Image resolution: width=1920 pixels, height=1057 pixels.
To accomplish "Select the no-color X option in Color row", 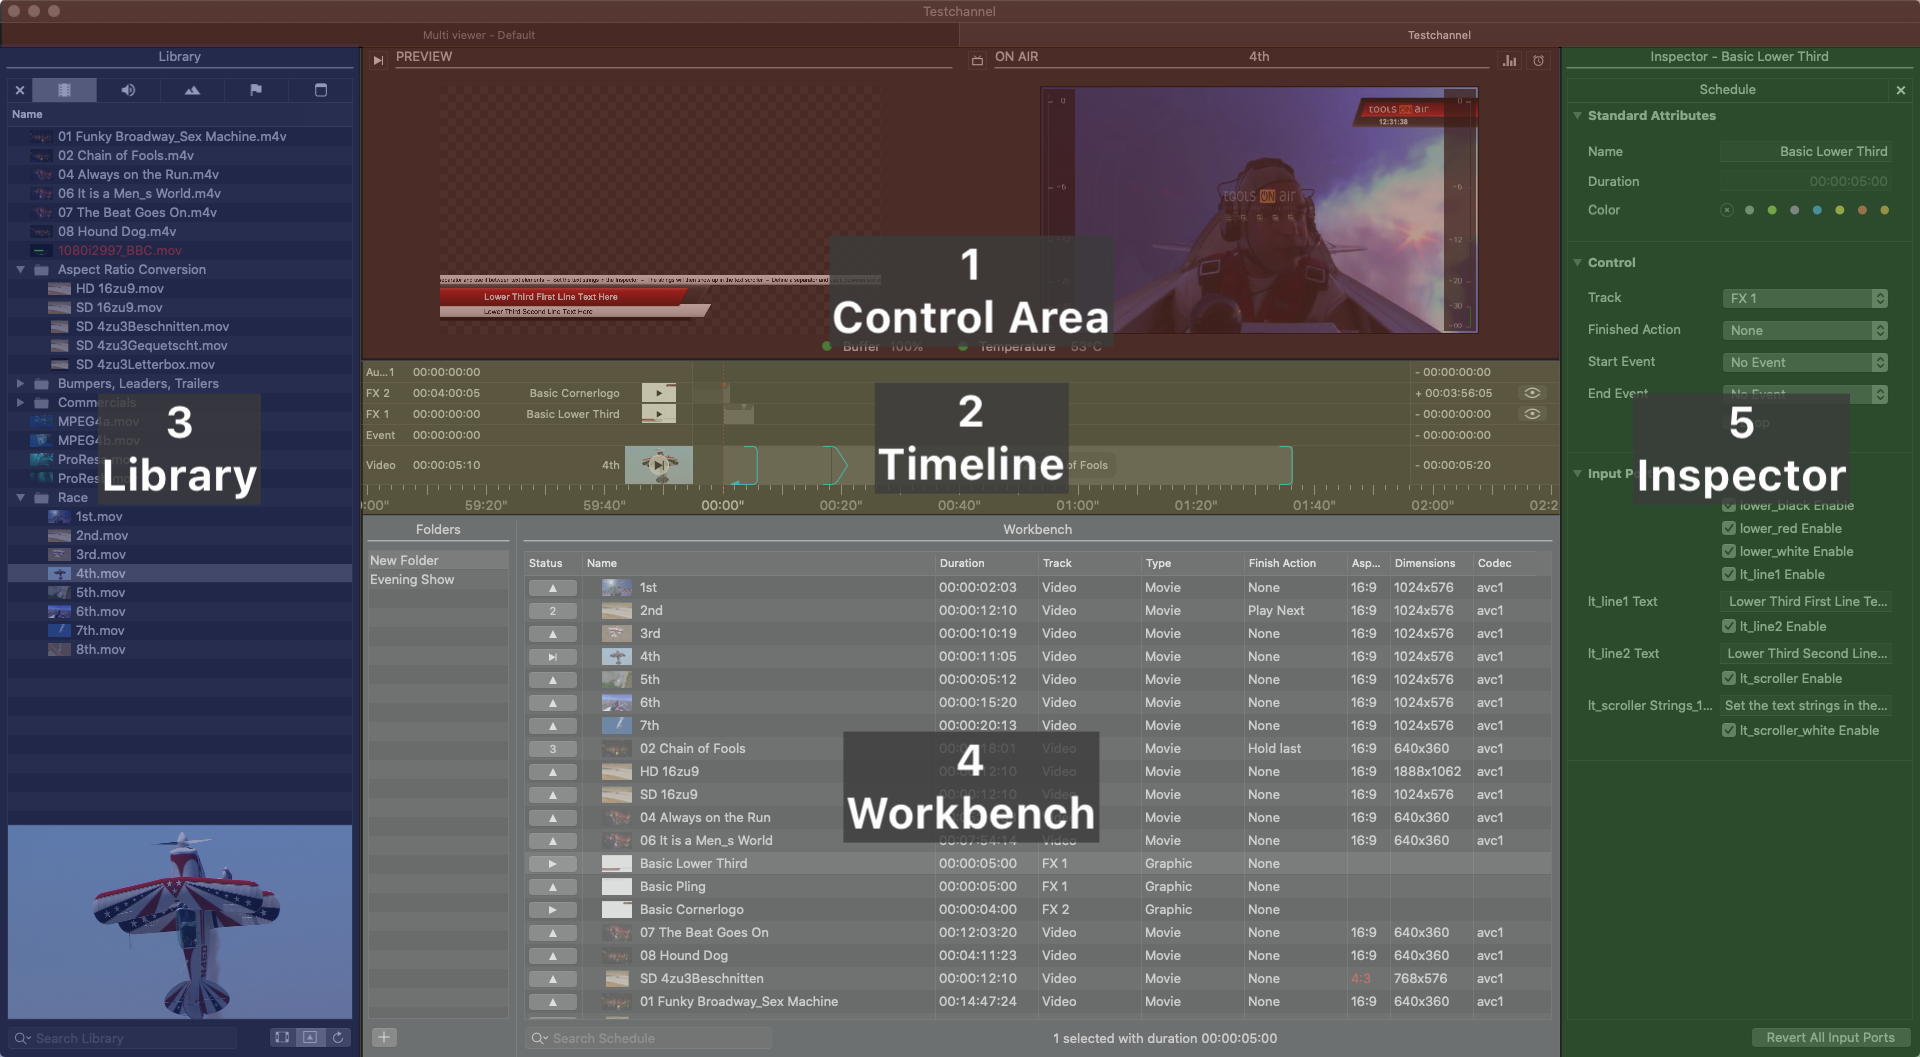I will click(x=1727, y=210).
